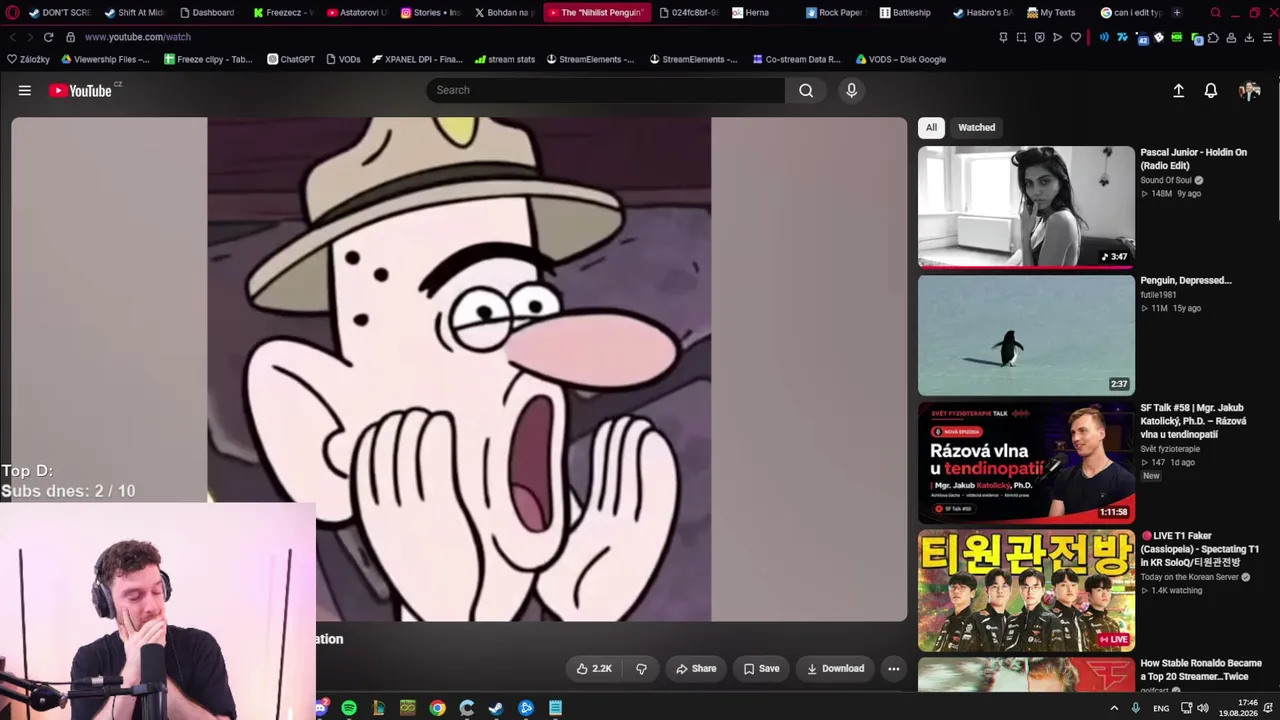
Task: Open YouTube notifications bell
Action: [x=1210, y=91]
